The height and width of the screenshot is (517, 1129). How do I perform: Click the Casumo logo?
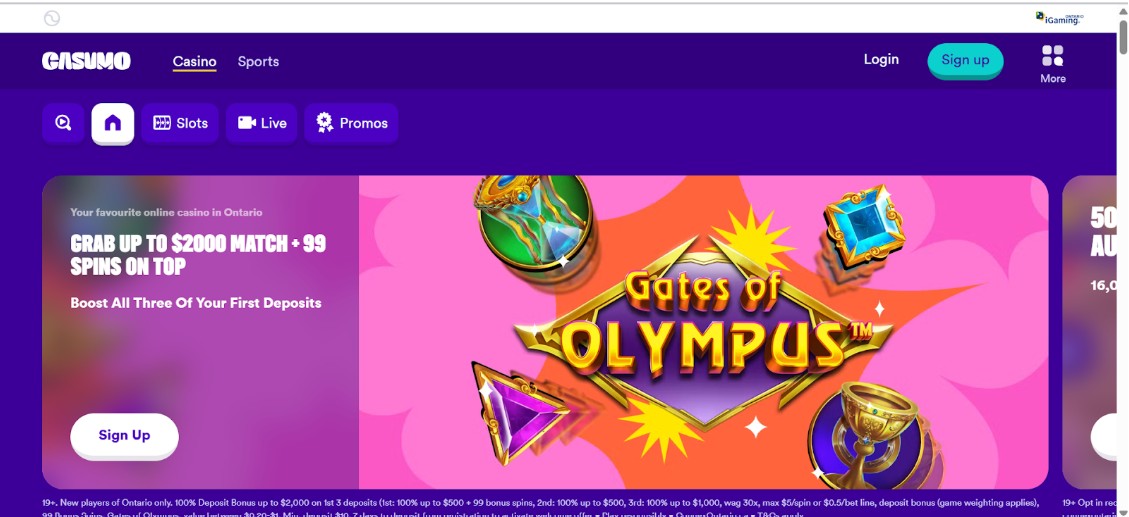[x=86, y=61]
